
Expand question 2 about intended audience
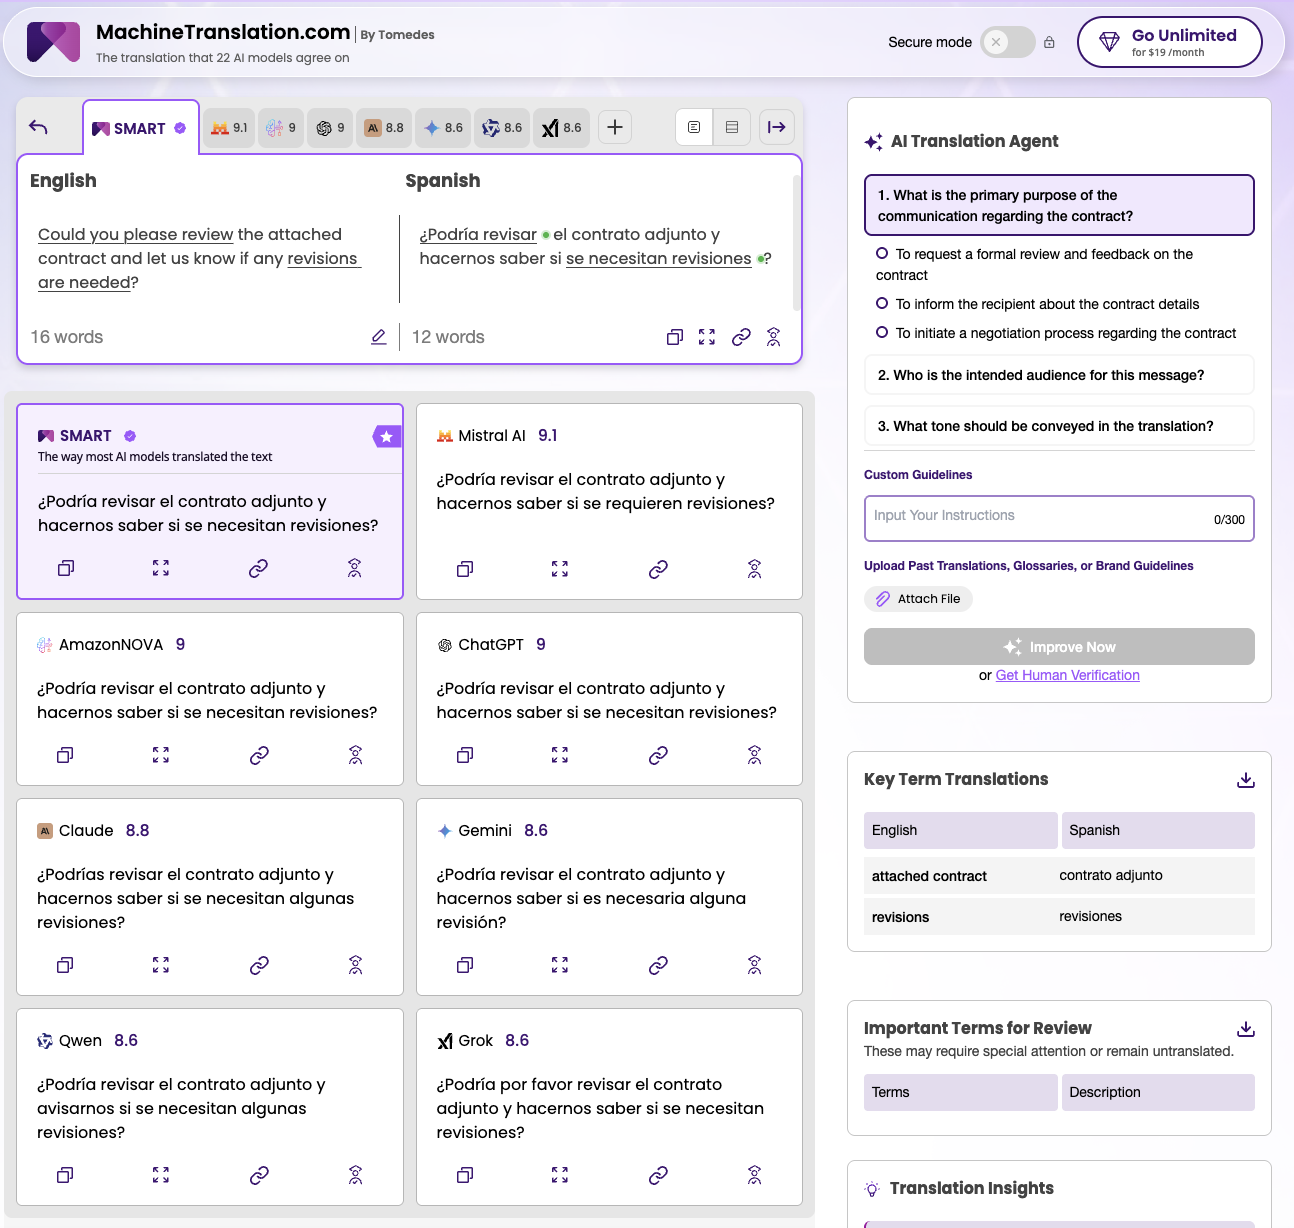tap(1058, 375)
